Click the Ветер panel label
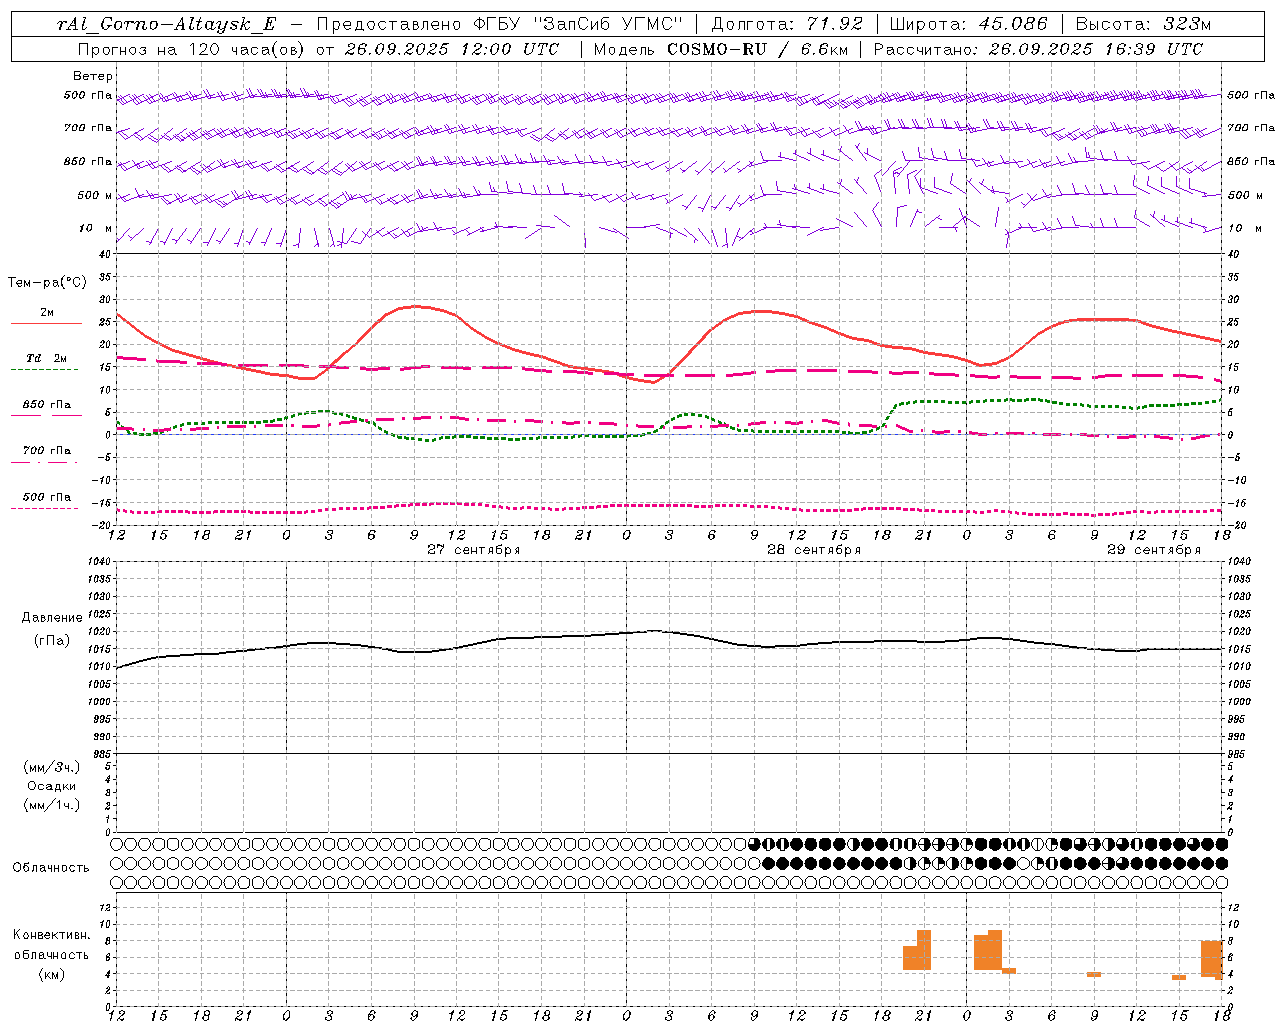 click(x=93, y=76)
